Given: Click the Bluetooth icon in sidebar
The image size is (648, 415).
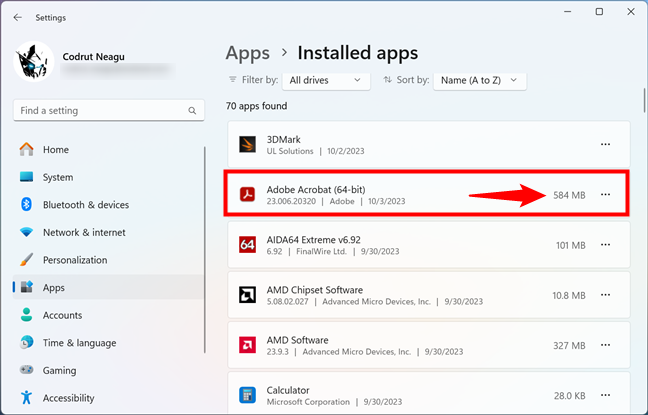Looking at the screenshot, I should click(26, 204).
